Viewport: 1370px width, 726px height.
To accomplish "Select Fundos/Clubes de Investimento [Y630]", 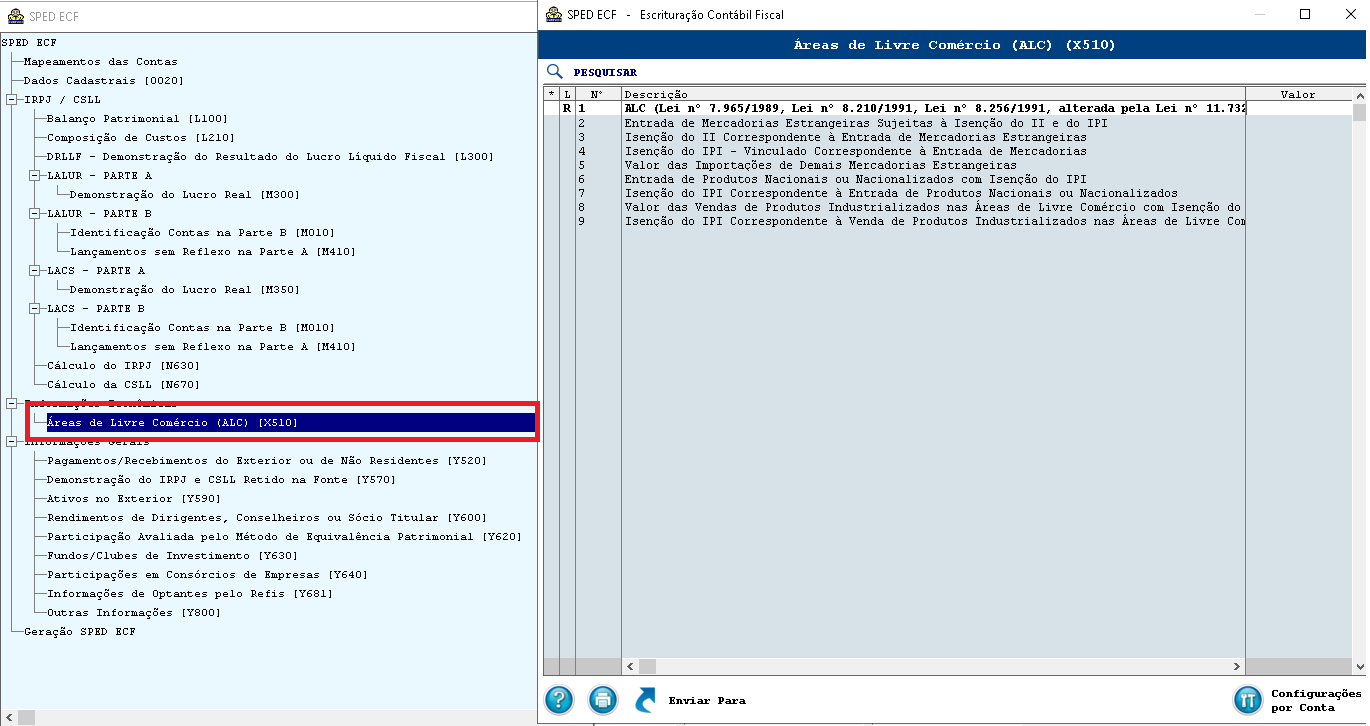I will point(172,555).
